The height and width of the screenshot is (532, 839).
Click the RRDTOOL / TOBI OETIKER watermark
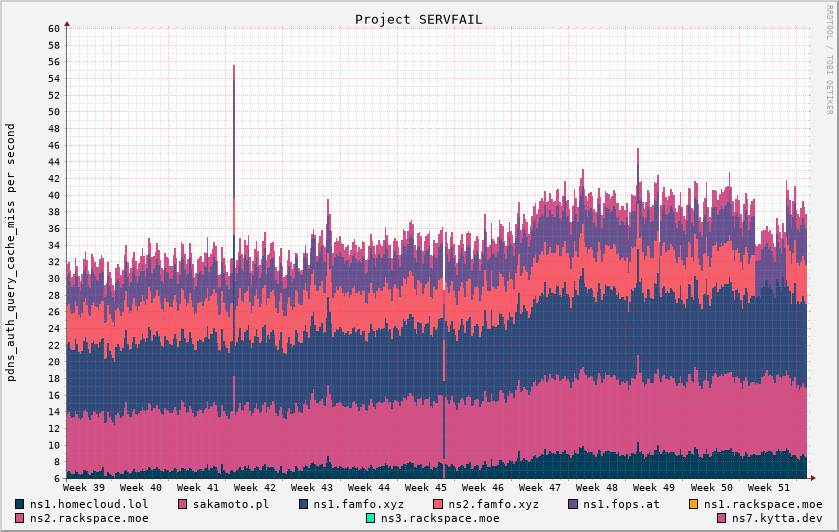click(829, 58)
